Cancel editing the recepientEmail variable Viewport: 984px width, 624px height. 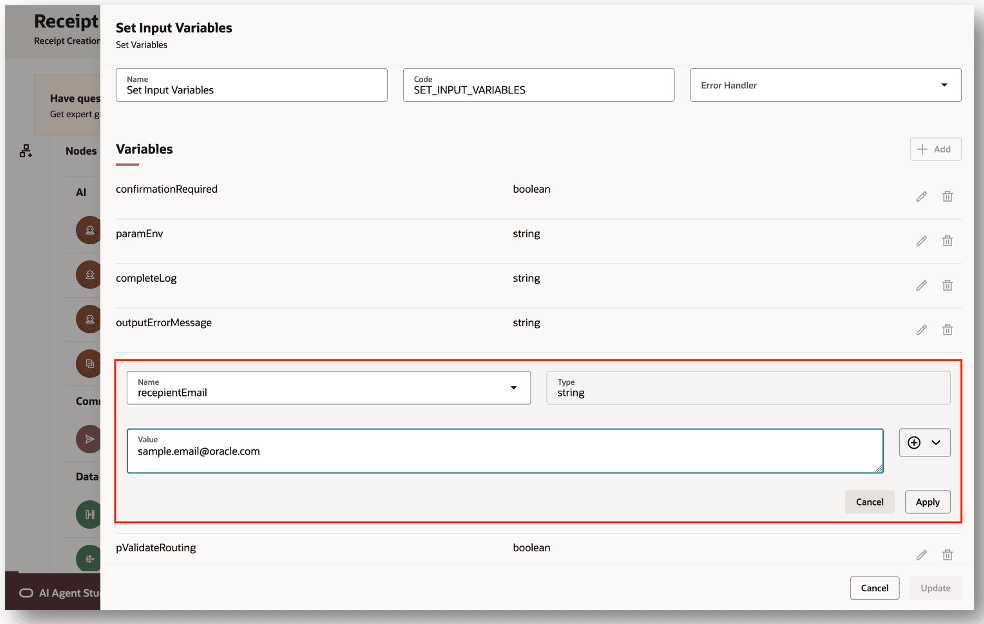(x=869, y=501)
